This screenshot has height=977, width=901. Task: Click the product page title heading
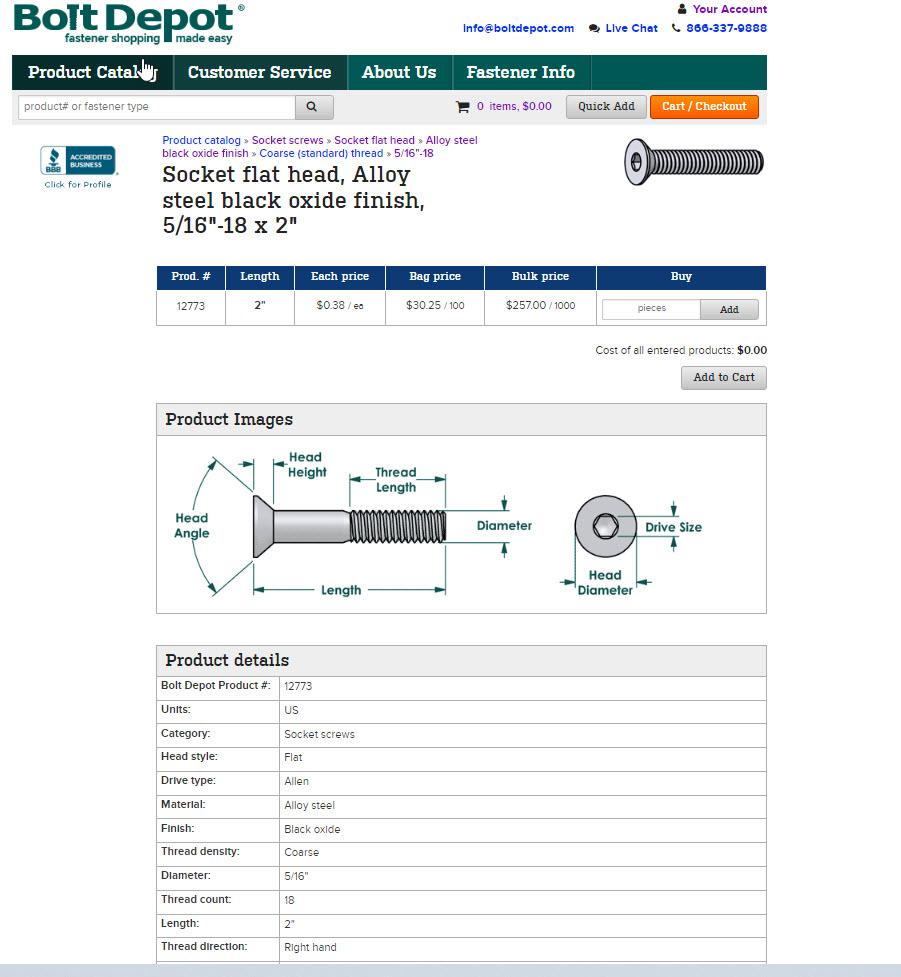(293, 200)
